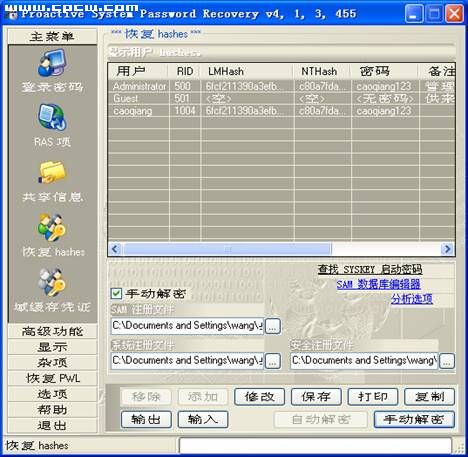468x457 pixels.
Task: Toggle the 手动解密 checkbox
Action: click(x=116, y=293)
